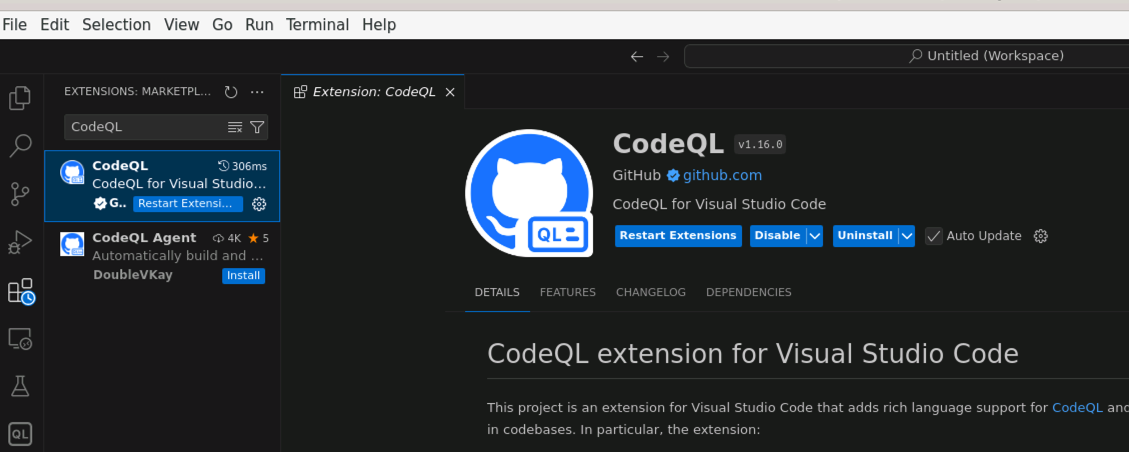Image resolution: width=1129 pixels, height=452 pixels.
Task: Click the v1.16.0 version badge
Action: [x=760, y=145]
